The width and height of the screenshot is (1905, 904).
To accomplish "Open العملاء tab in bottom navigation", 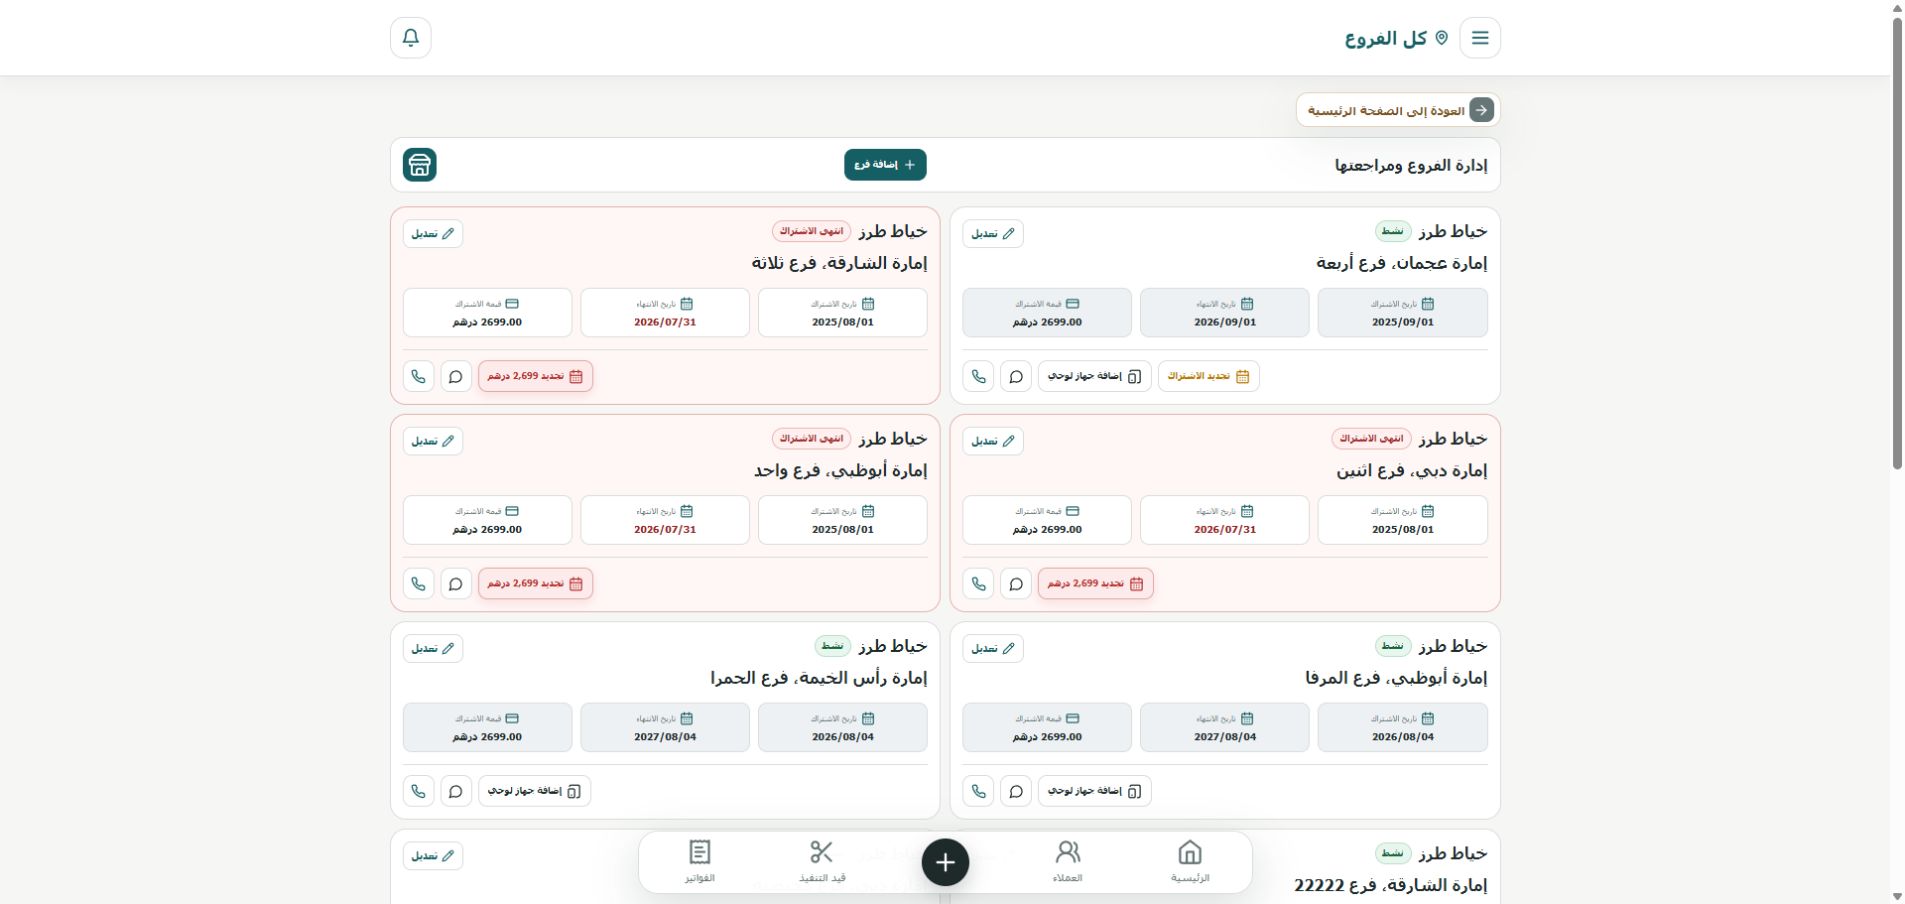I will pos(1067,862).
